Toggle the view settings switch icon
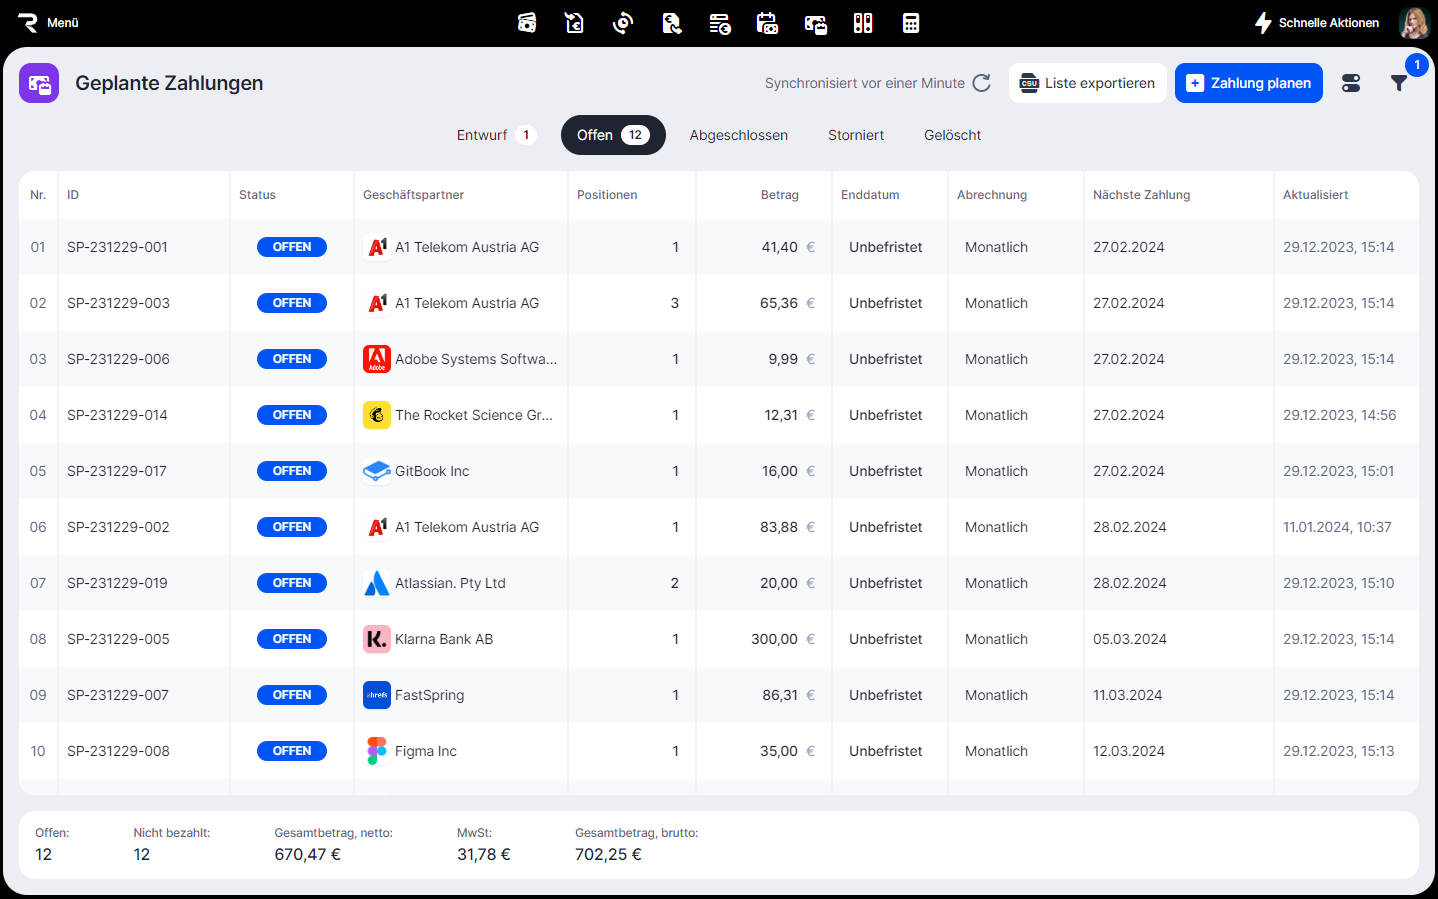 [x=1351, y=83]
